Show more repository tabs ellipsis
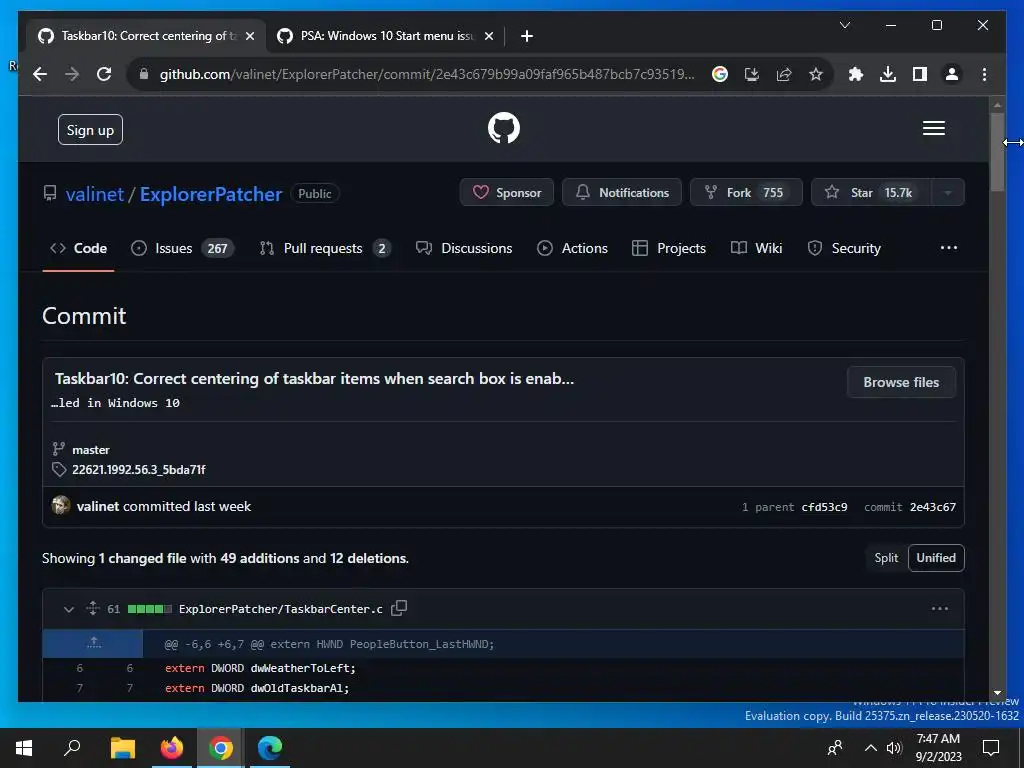Viewport: 1024px width, 768px height. tap(948, 248)
